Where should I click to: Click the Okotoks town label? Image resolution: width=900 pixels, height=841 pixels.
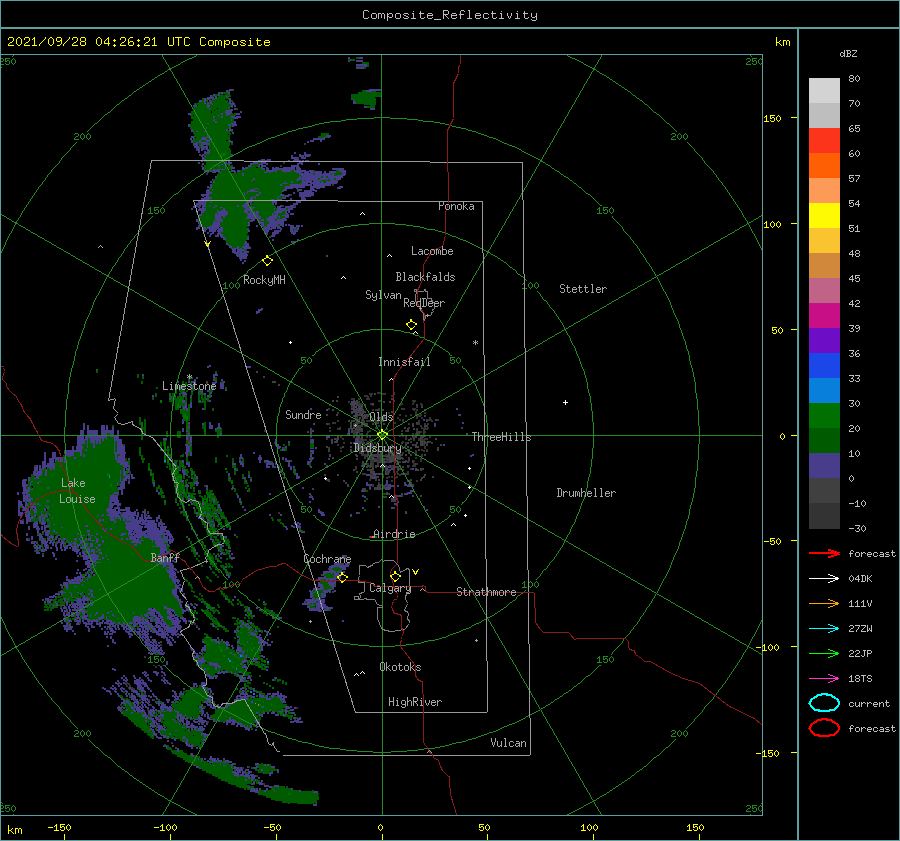coord(400,667)
